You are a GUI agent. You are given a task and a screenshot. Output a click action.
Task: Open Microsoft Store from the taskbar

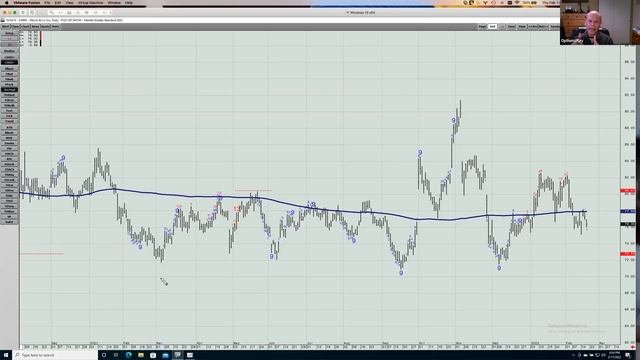pos(153,355)
